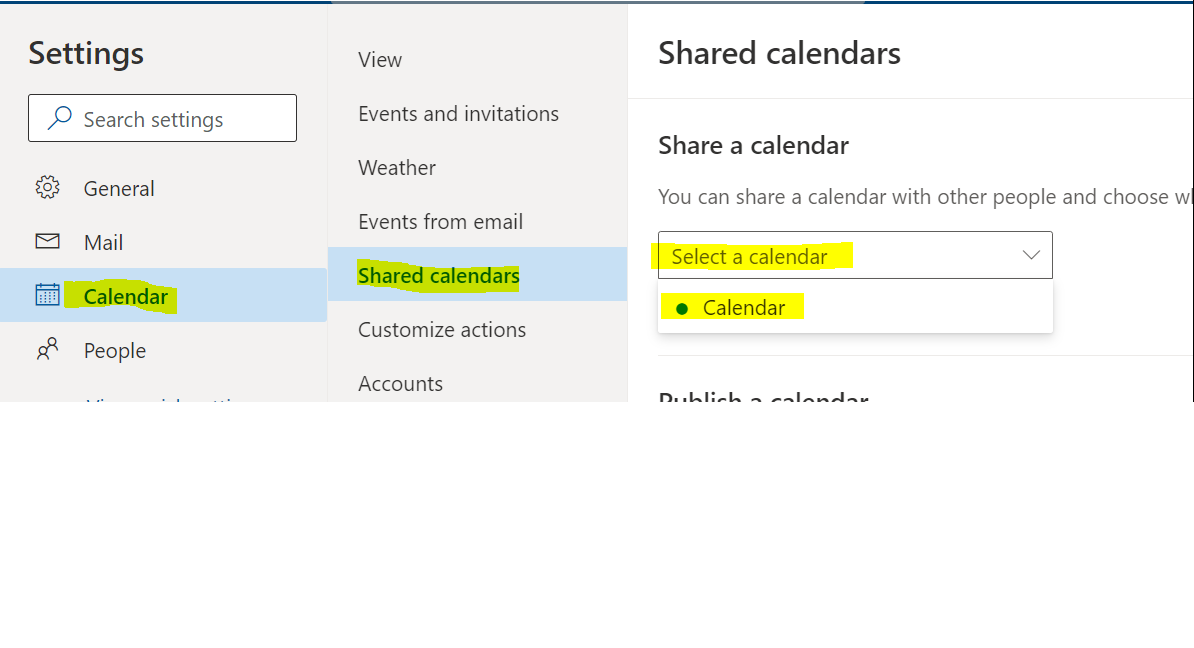The height and width of the screenshot is (648, 1194).
Task: Click the green dot beside Calendar option
Action: pyautogui.click(x=682, y=308)
